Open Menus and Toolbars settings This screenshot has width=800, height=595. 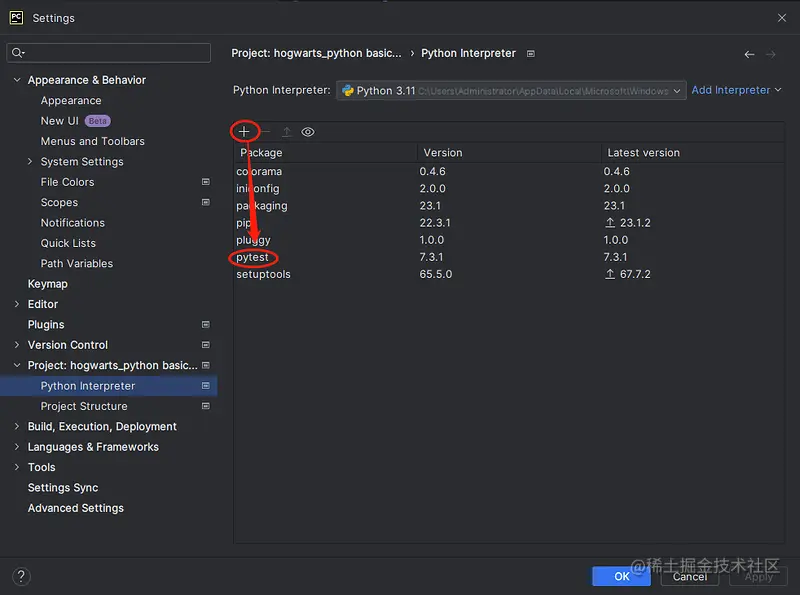pyautogui.click(x=92, y=141)
